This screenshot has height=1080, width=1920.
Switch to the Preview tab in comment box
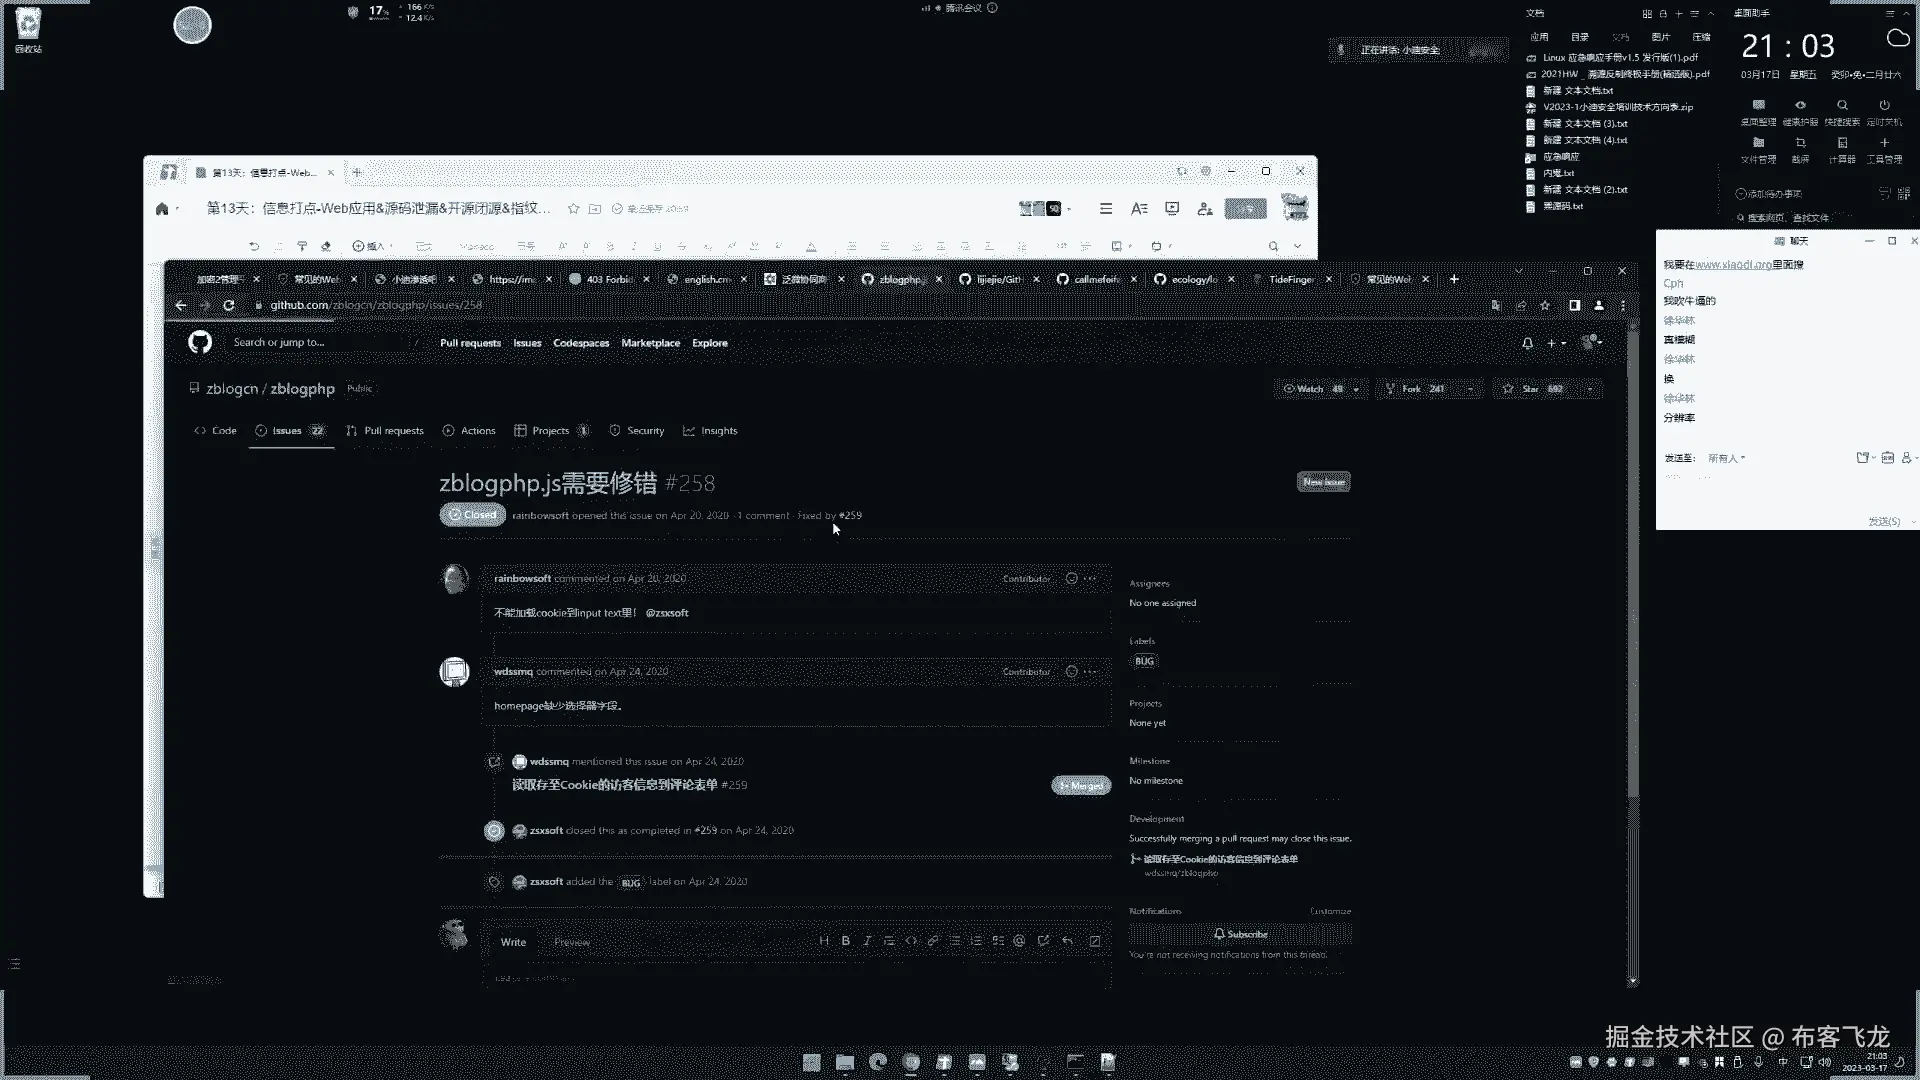tap(572, 942)
